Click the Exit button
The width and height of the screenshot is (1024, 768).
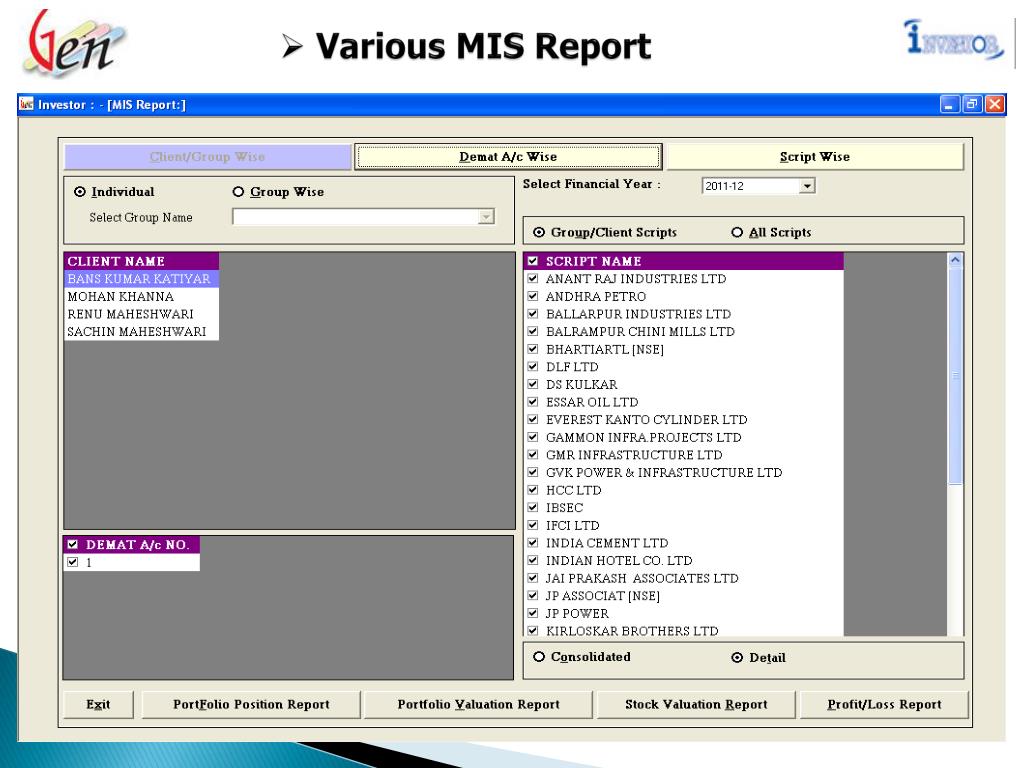(x=98, y=705)
